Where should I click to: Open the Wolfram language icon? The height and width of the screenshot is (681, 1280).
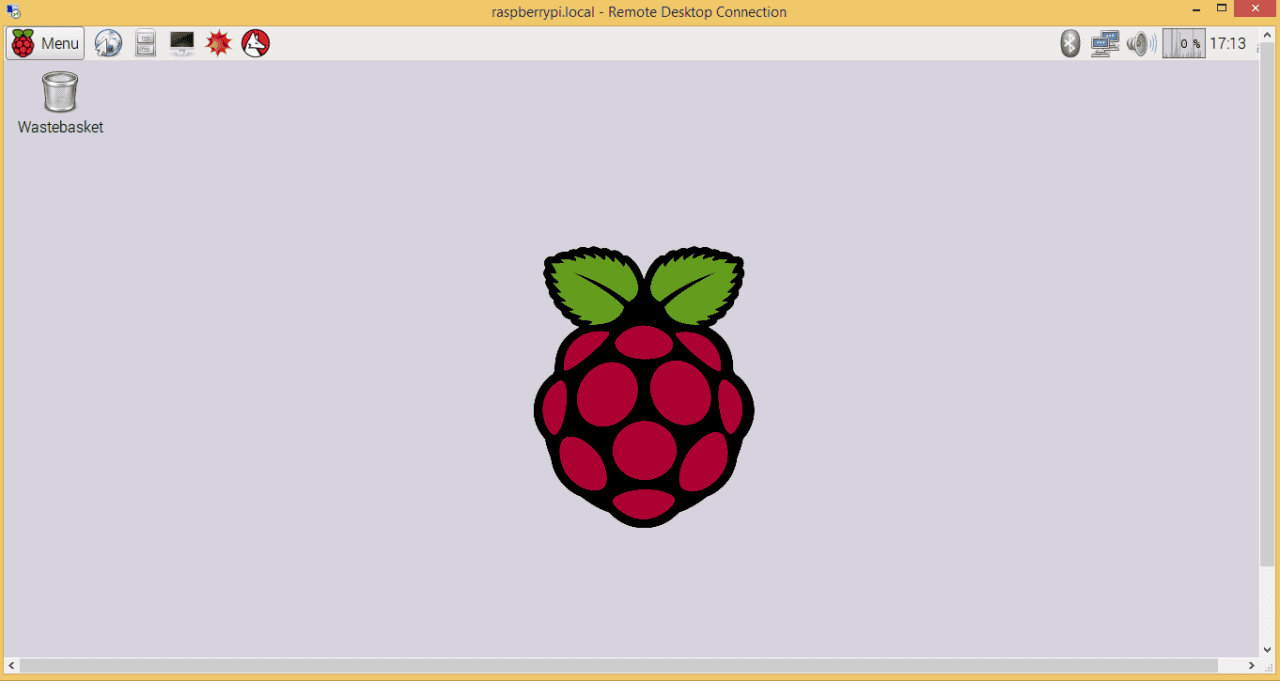coord(255,43)
